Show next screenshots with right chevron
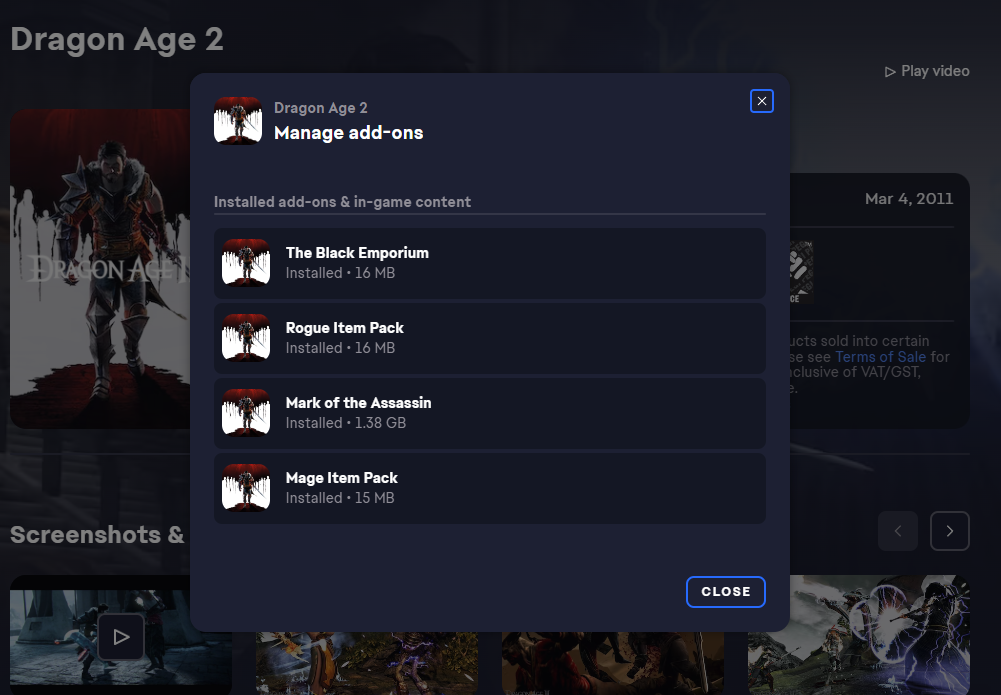This screenshot has width=1001, height=695. point(950,531)
